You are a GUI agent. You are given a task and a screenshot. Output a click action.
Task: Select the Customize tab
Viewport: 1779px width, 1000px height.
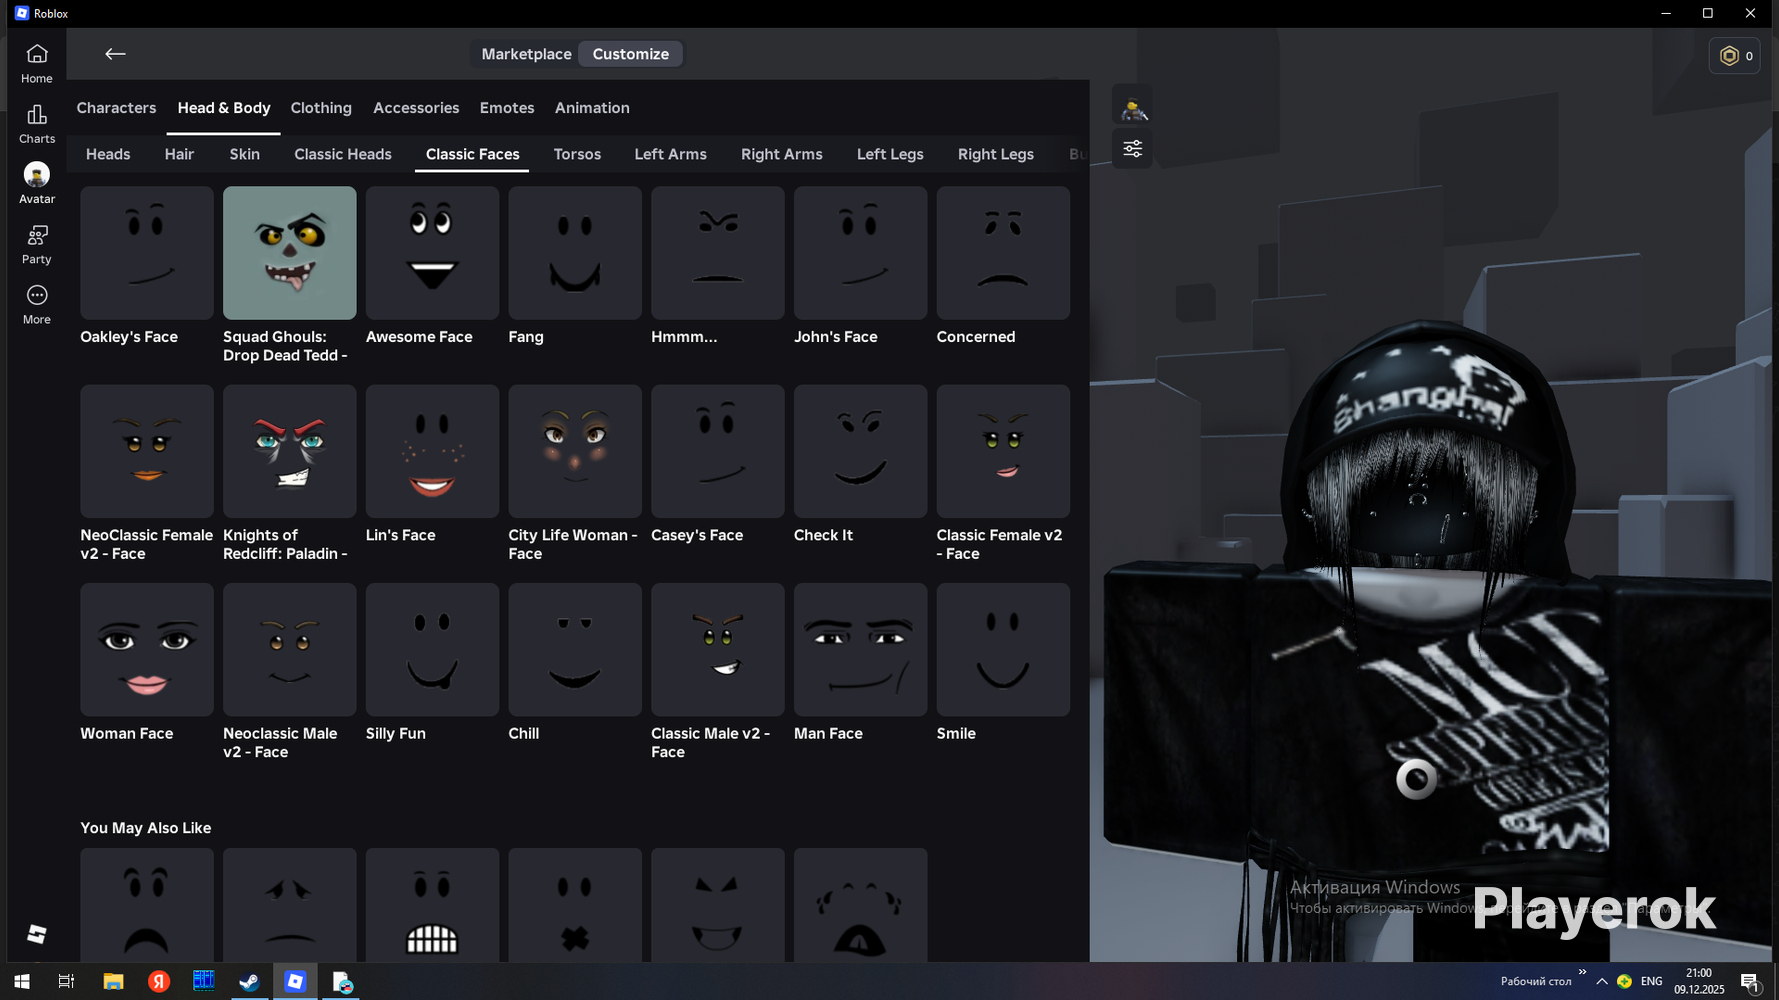pyautogui.click(x=630, y=54)
